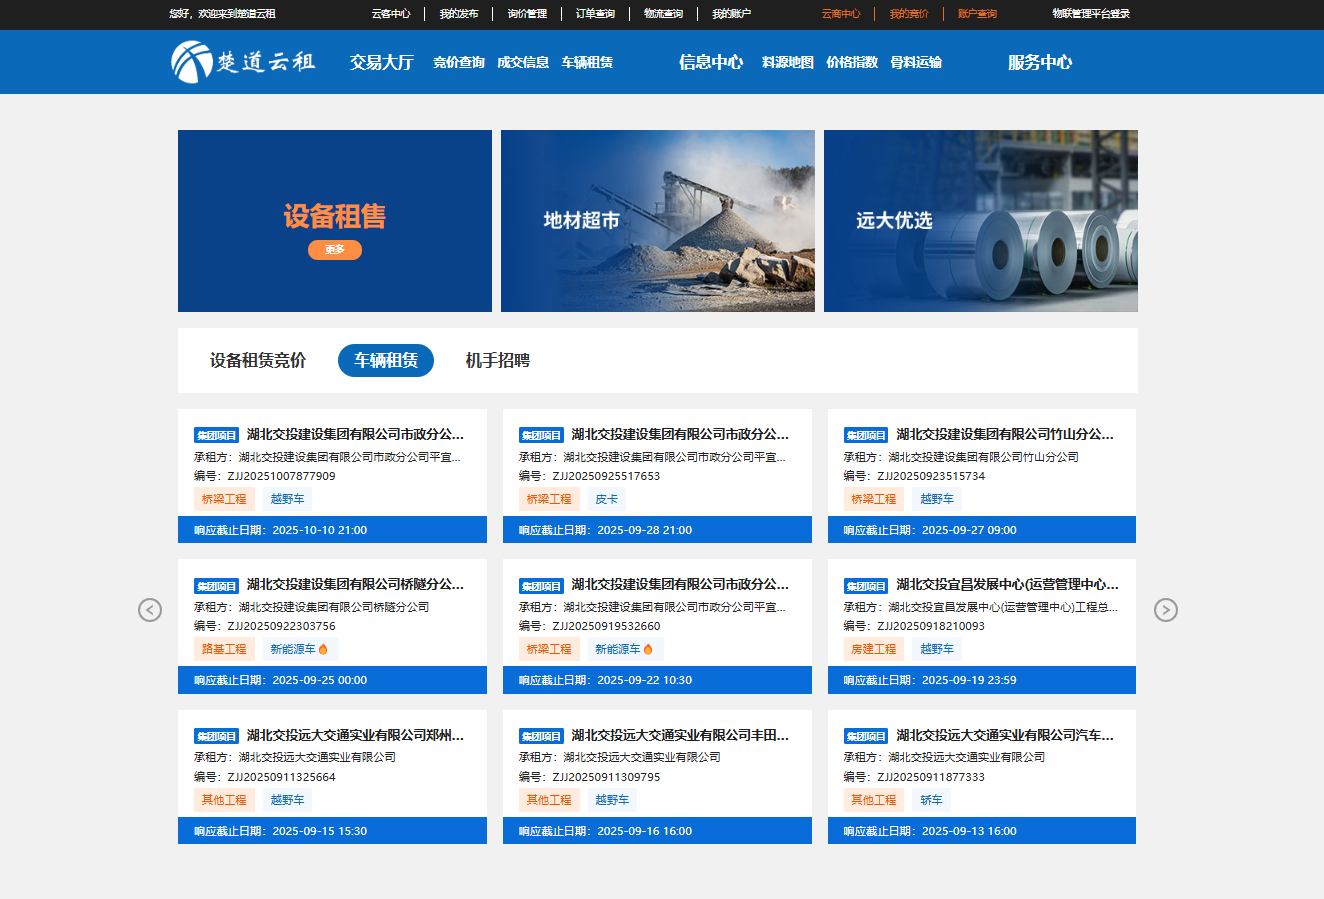Open 价格指数 navigation item
Image resolution: width=1324 pixels, height=899 pixels.
pyautogui.click(x=852, y=62)
